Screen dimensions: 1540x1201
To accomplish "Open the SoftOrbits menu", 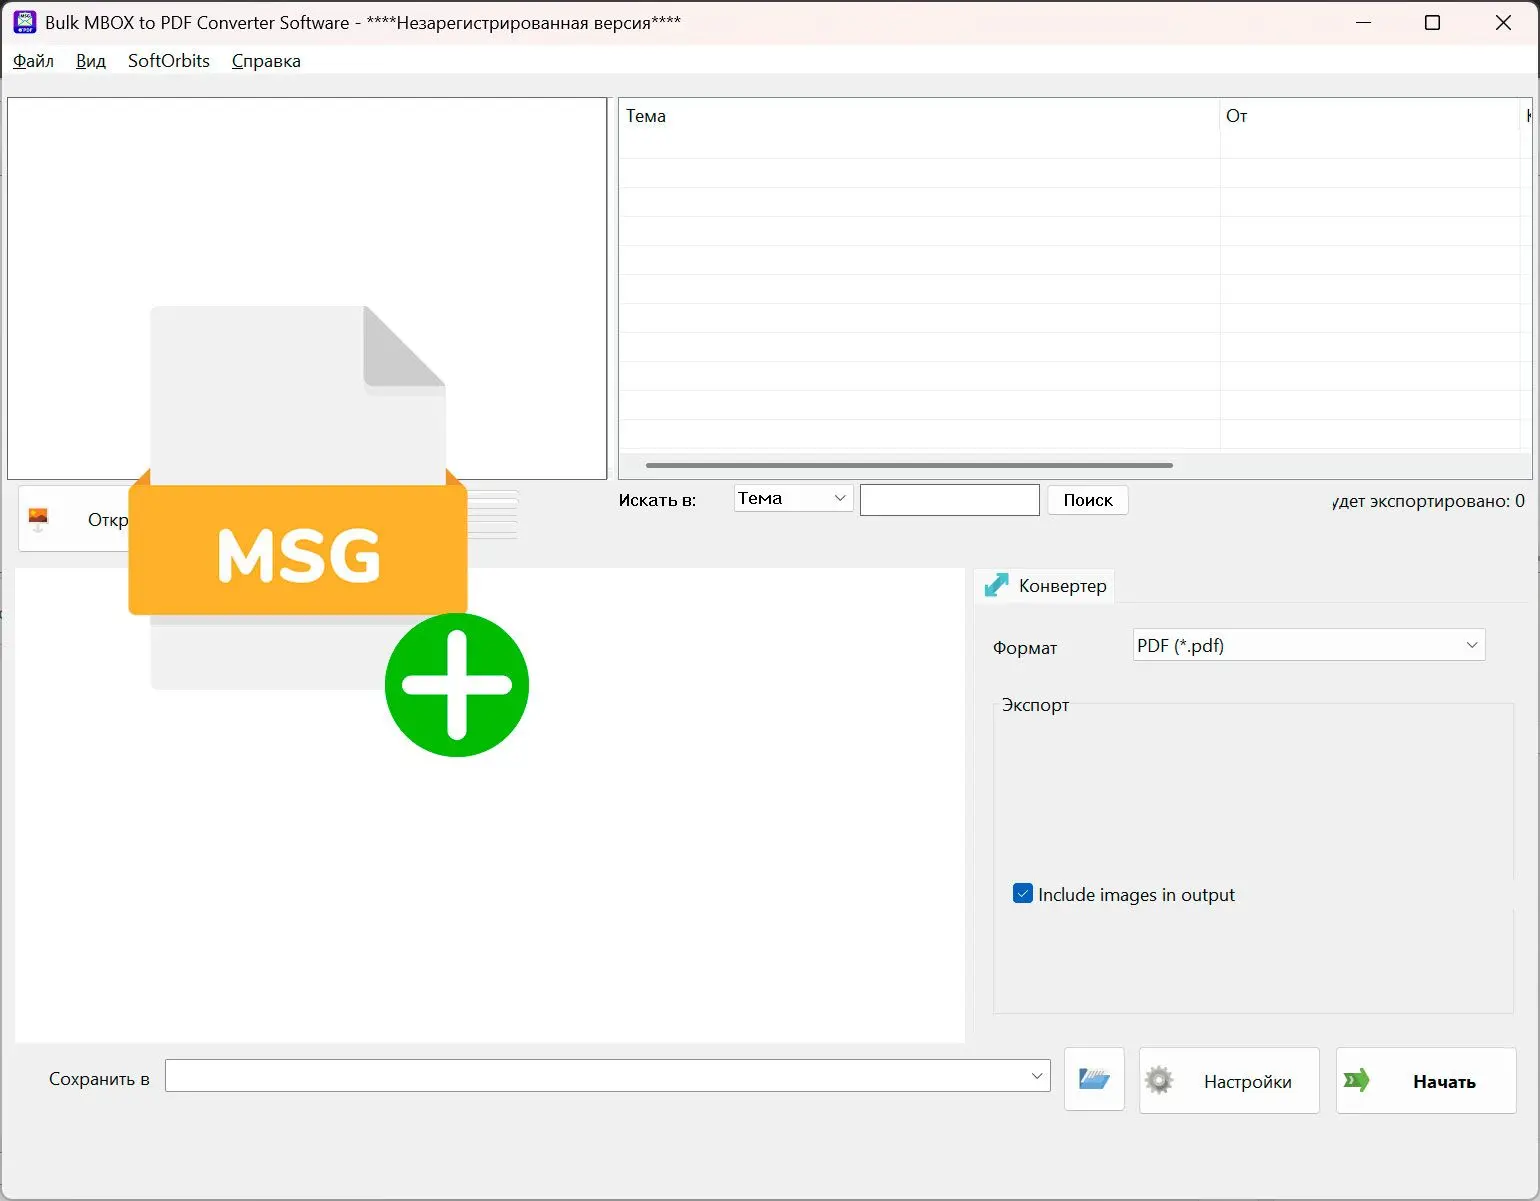I will point(169,61).
